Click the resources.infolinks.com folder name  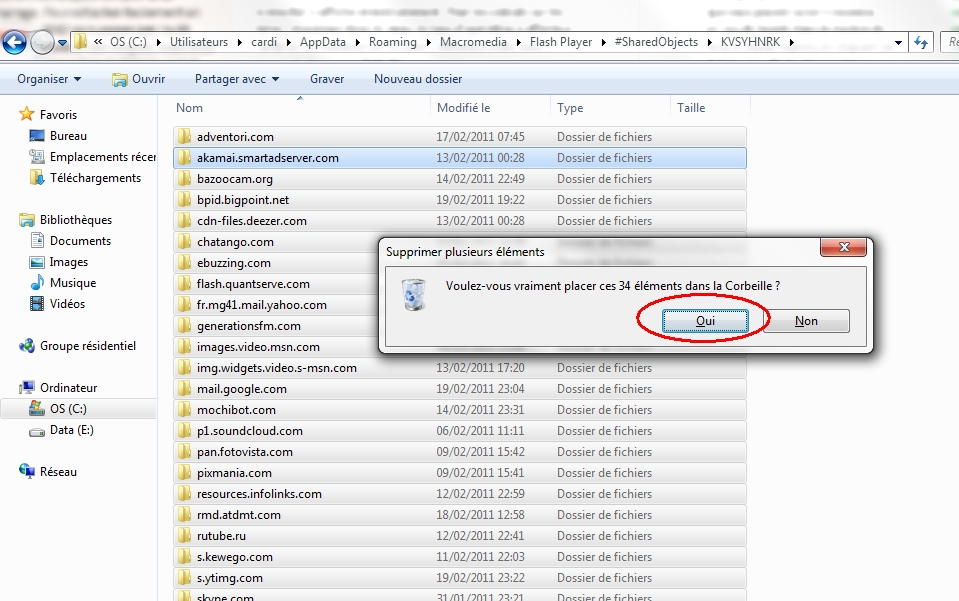point(259,493)
